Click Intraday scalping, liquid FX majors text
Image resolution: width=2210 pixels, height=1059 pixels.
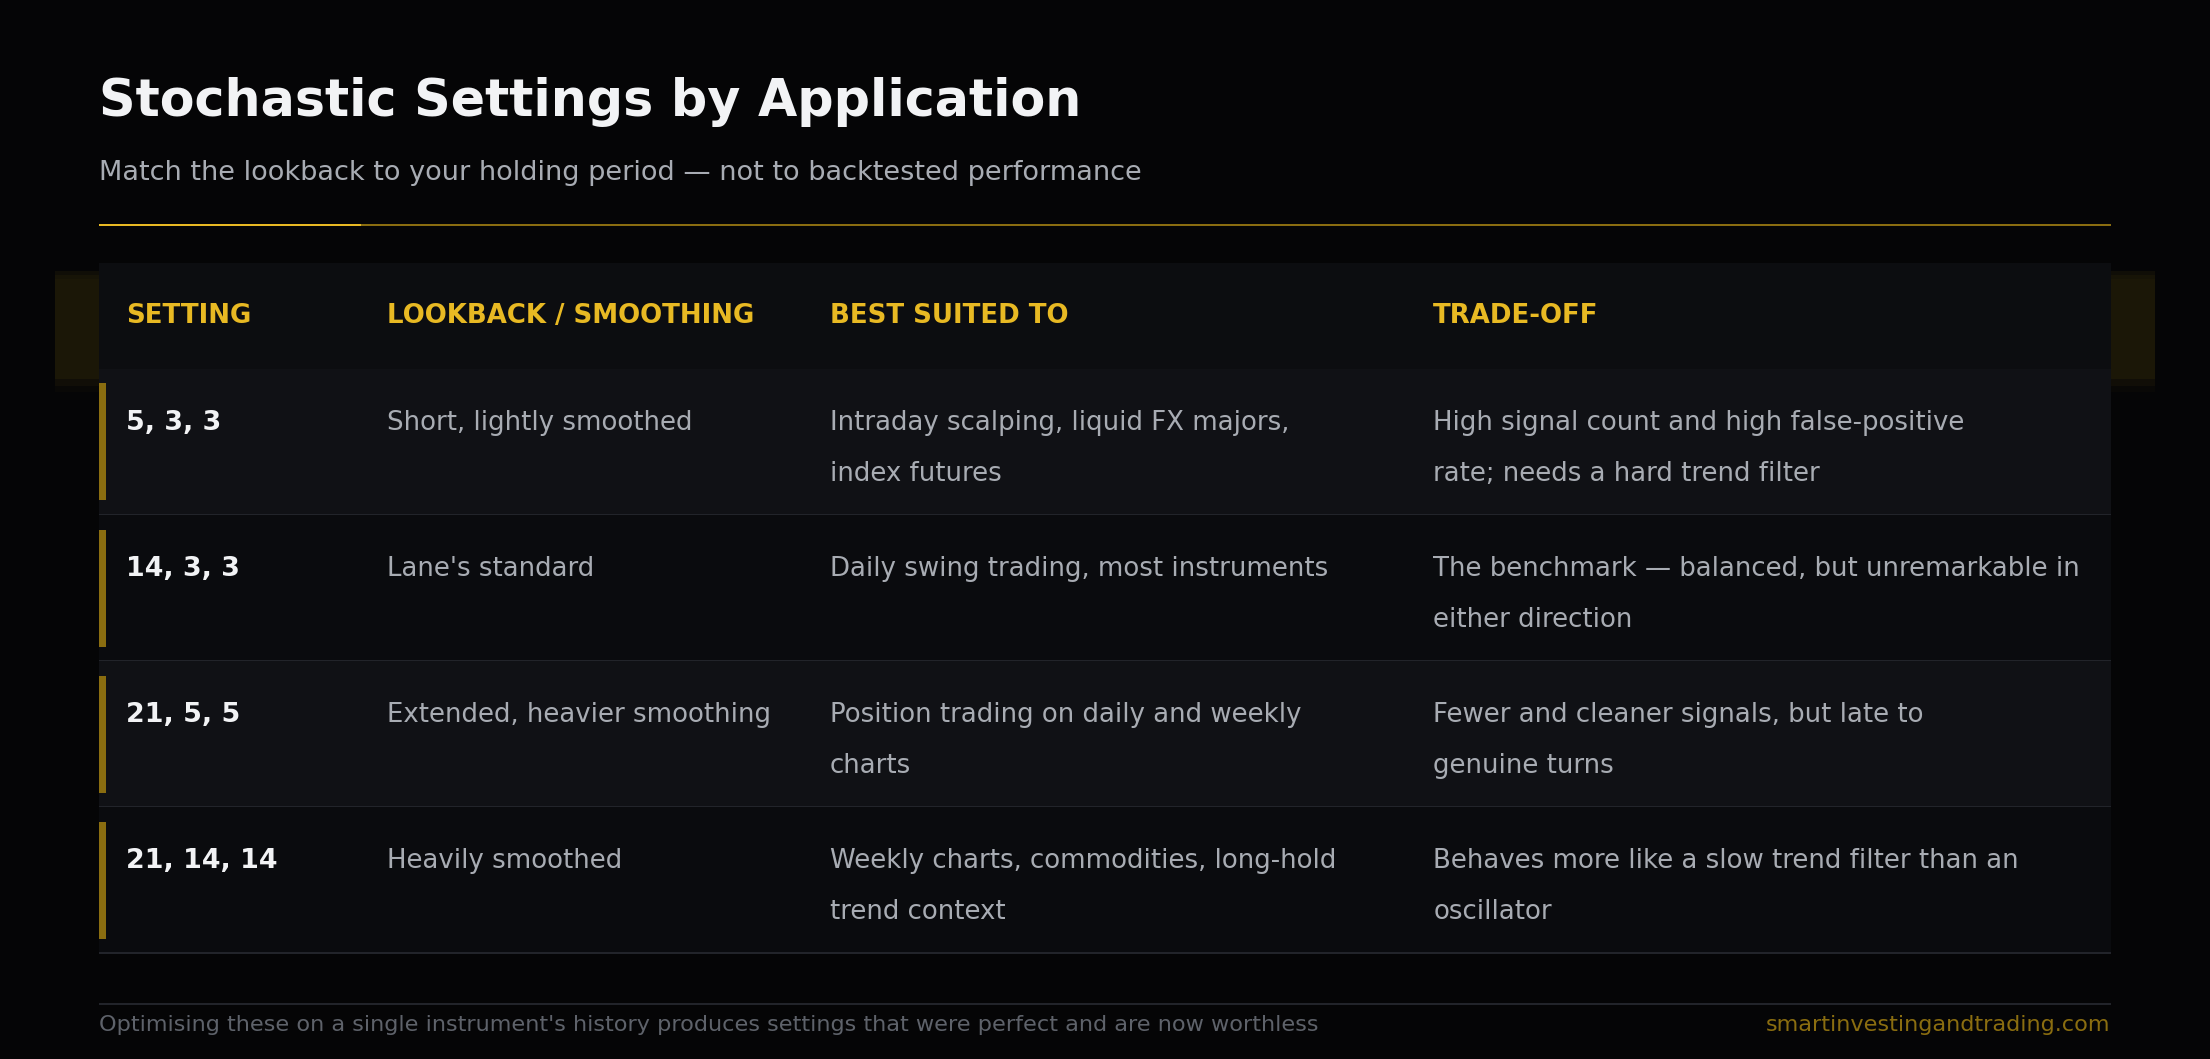tap(1059, 422)
